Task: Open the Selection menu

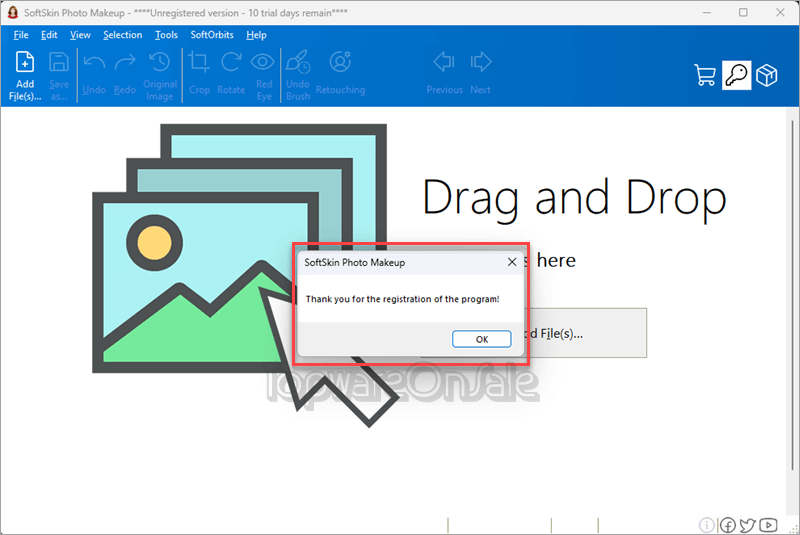Action: click(x=122, y=35)
